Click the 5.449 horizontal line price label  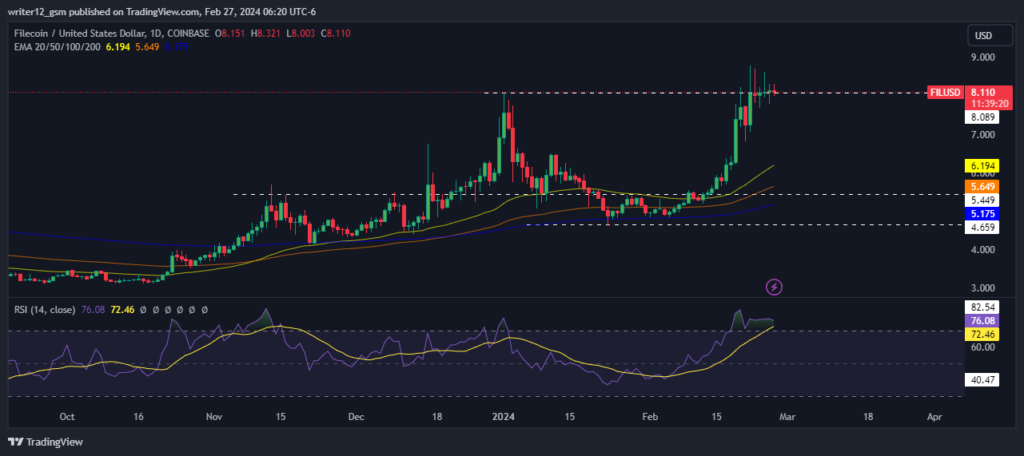click(982, 199)
